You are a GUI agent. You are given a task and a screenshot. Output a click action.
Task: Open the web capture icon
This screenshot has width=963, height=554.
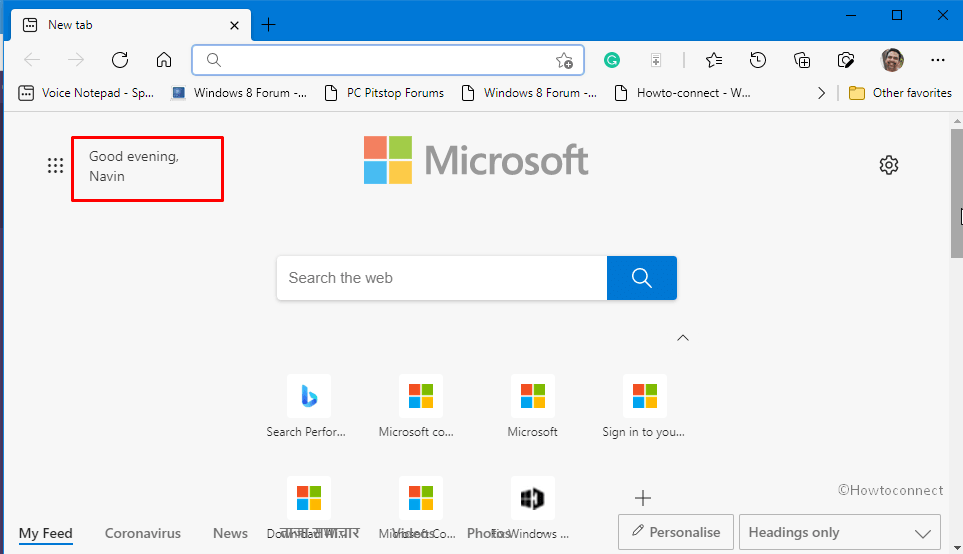coord(845,60)
